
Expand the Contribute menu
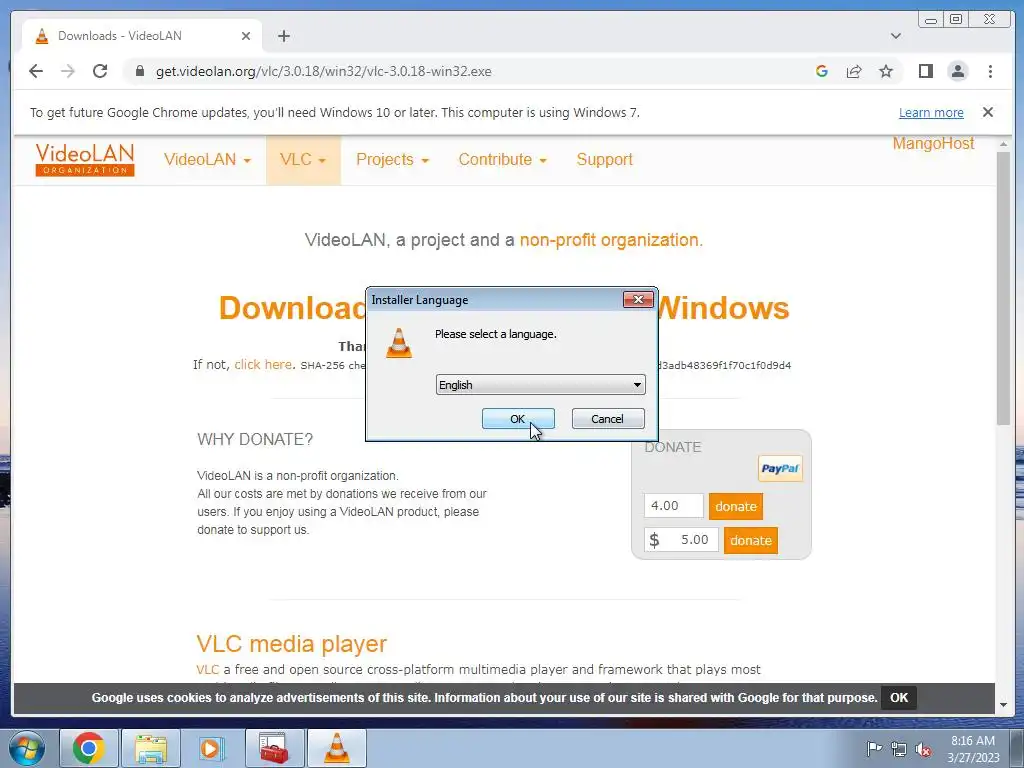pos(502,159)
